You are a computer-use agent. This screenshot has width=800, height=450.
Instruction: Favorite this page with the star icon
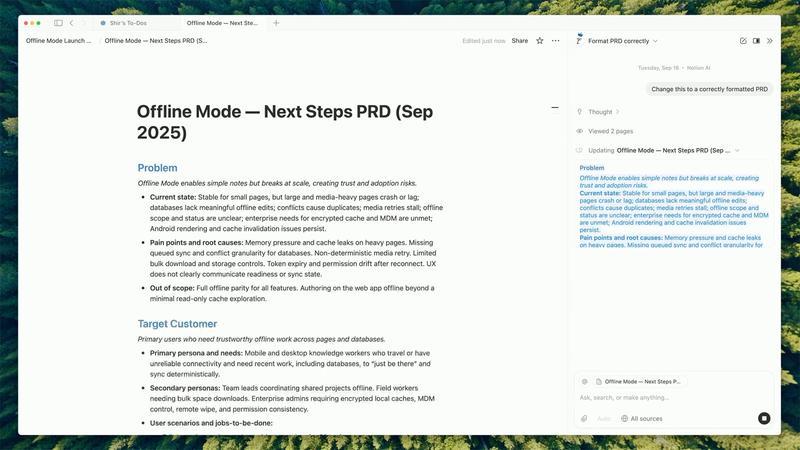540,41
